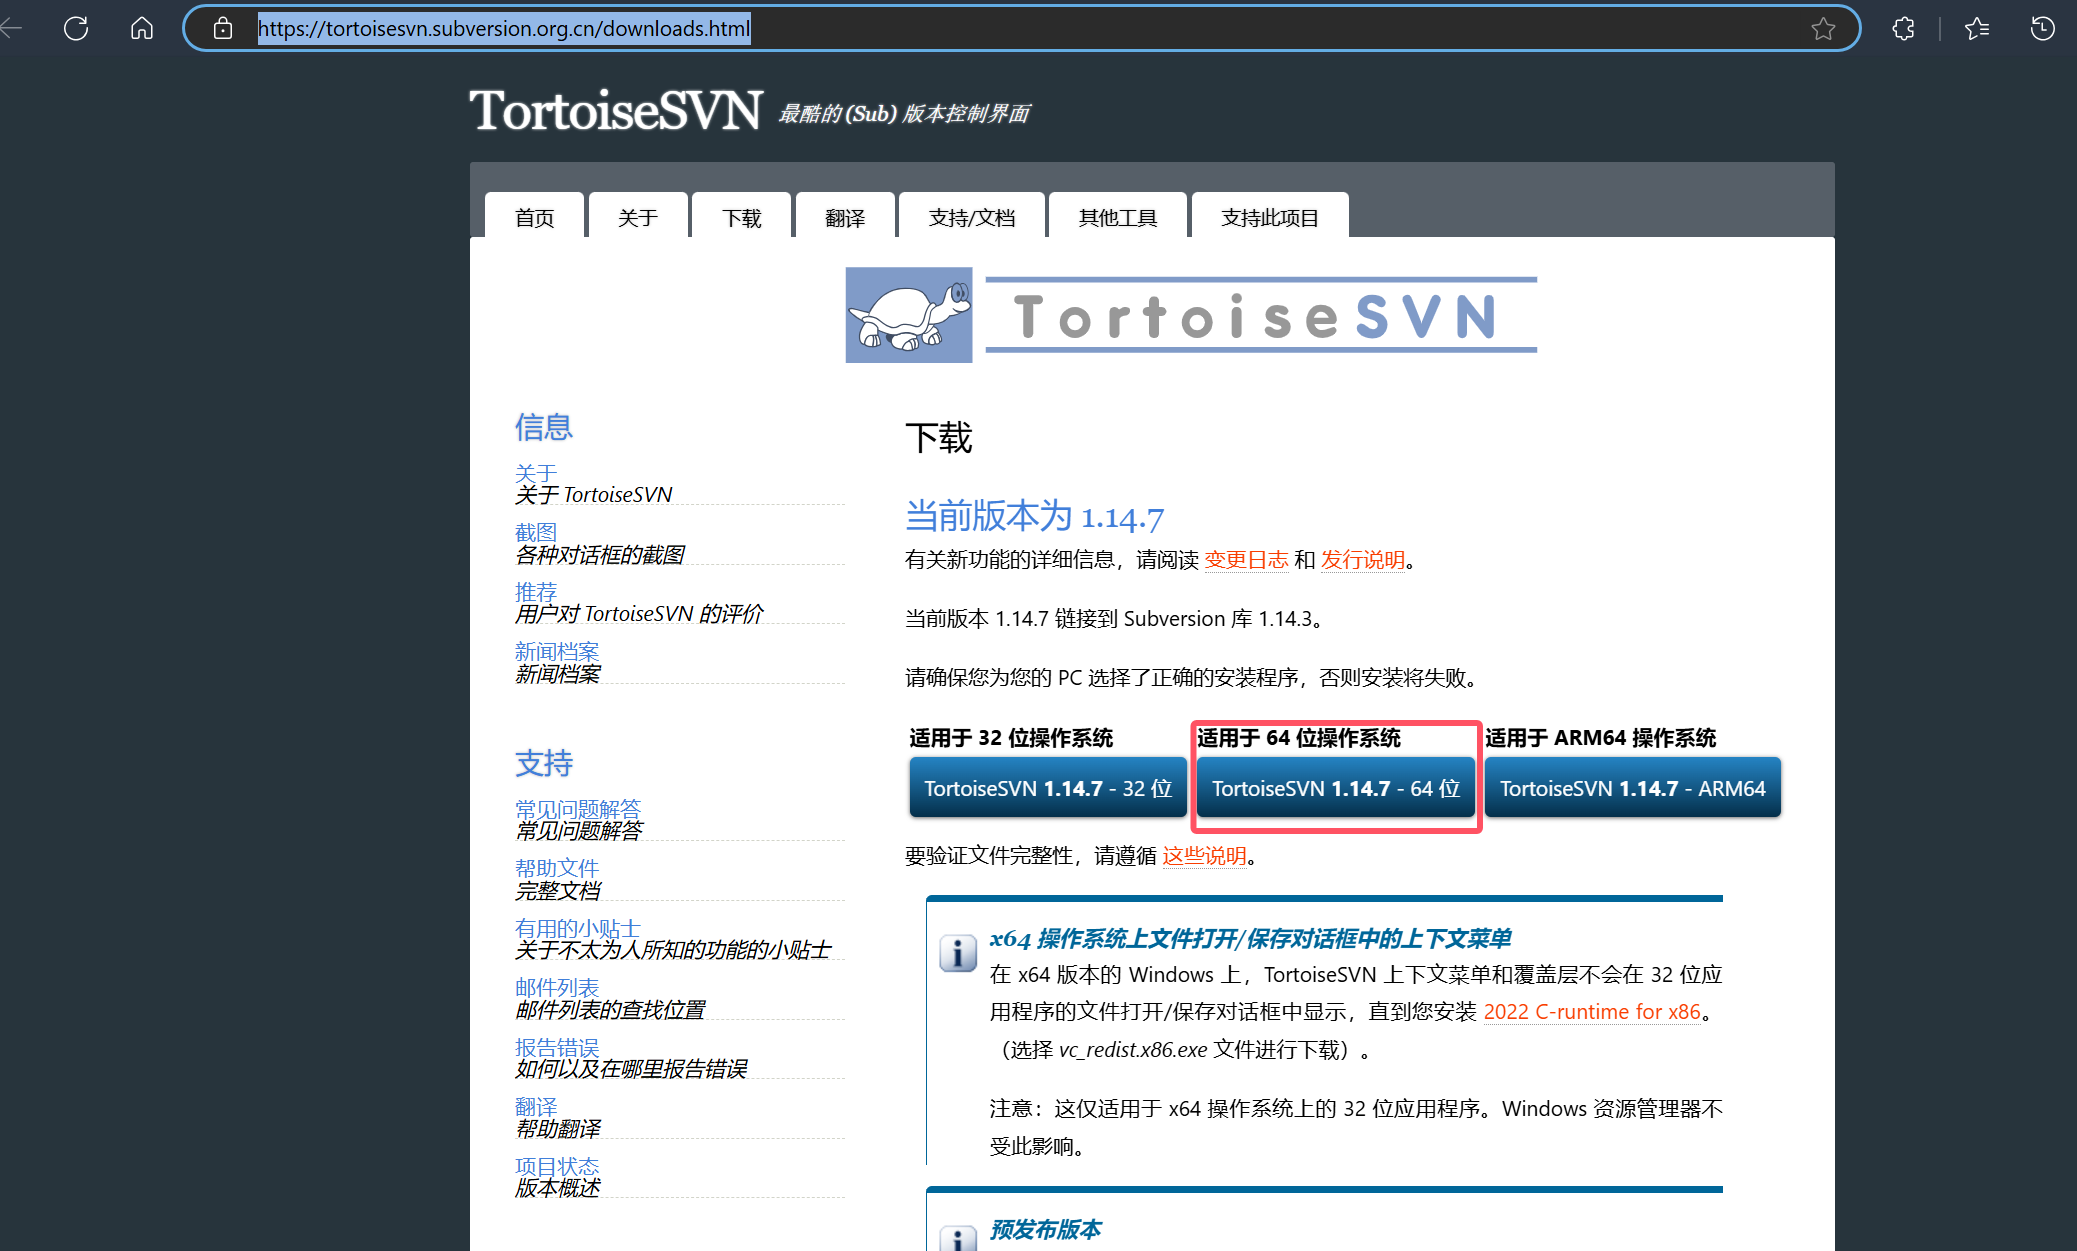Click sidebar link 有用的小贴士

click(578, 928)
